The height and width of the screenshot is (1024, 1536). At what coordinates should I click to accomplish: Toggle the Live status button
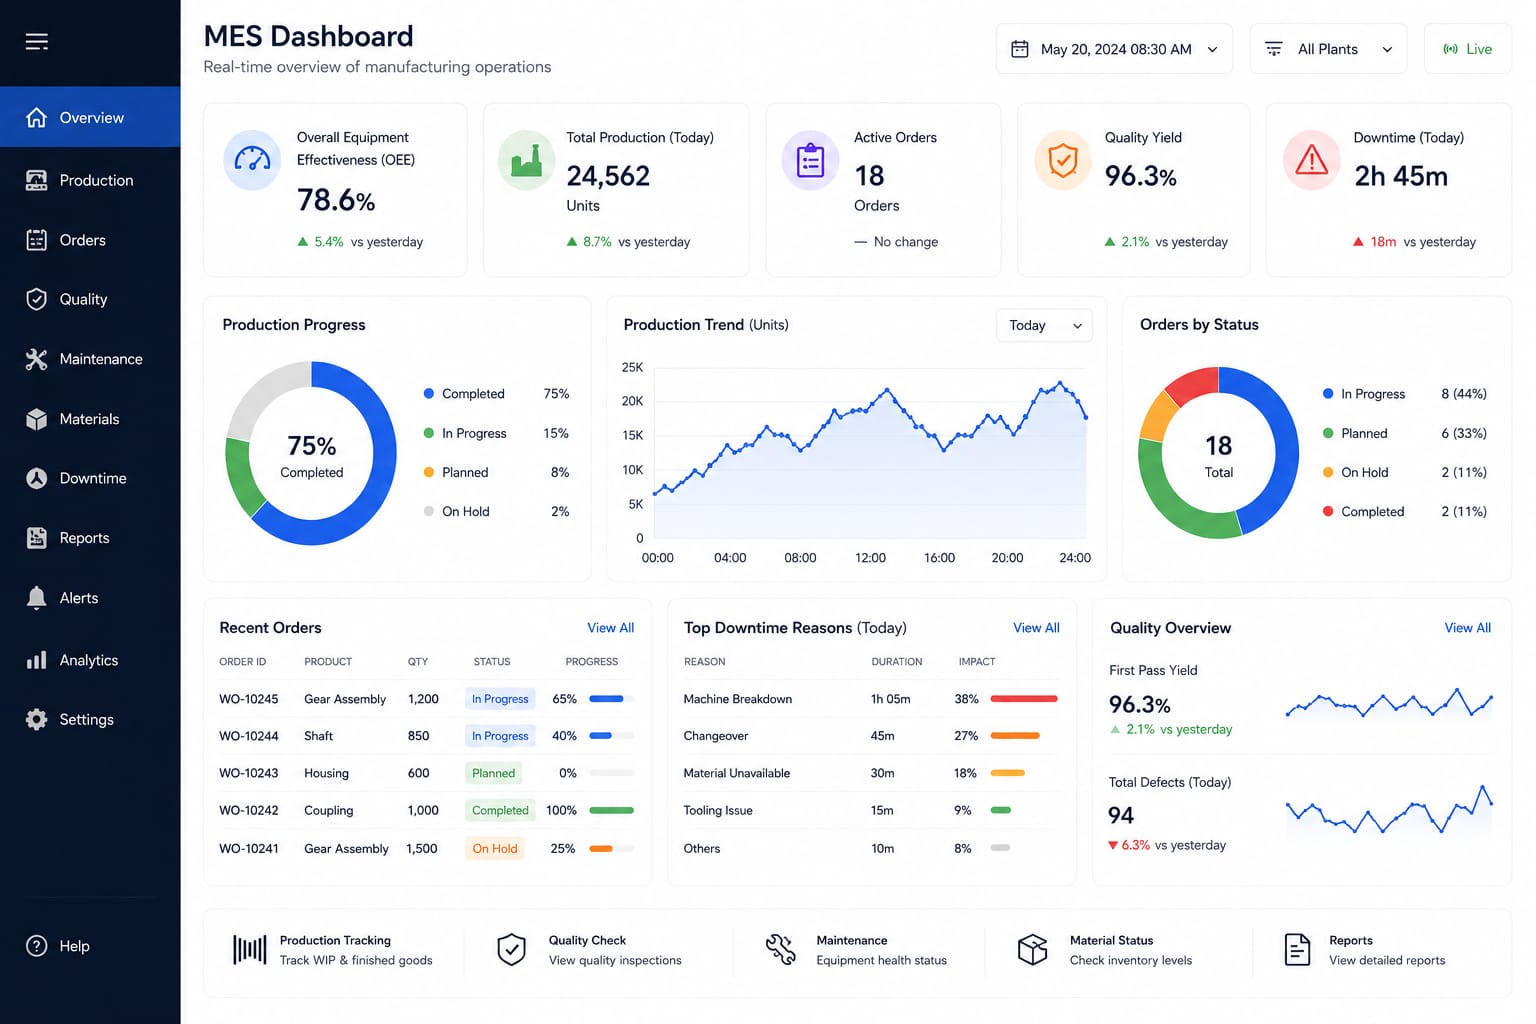click(x=1467, y=49)
